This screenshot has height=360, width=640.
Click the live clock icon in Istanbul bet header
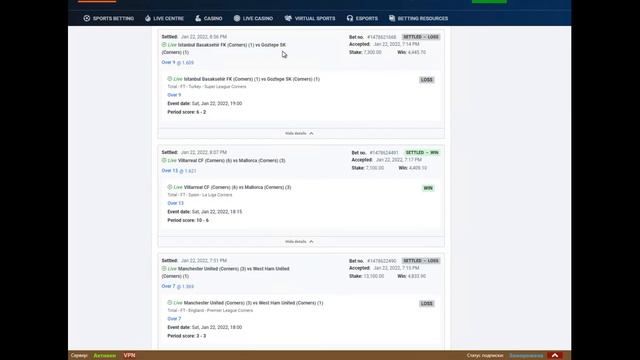[x=164, y=44]
